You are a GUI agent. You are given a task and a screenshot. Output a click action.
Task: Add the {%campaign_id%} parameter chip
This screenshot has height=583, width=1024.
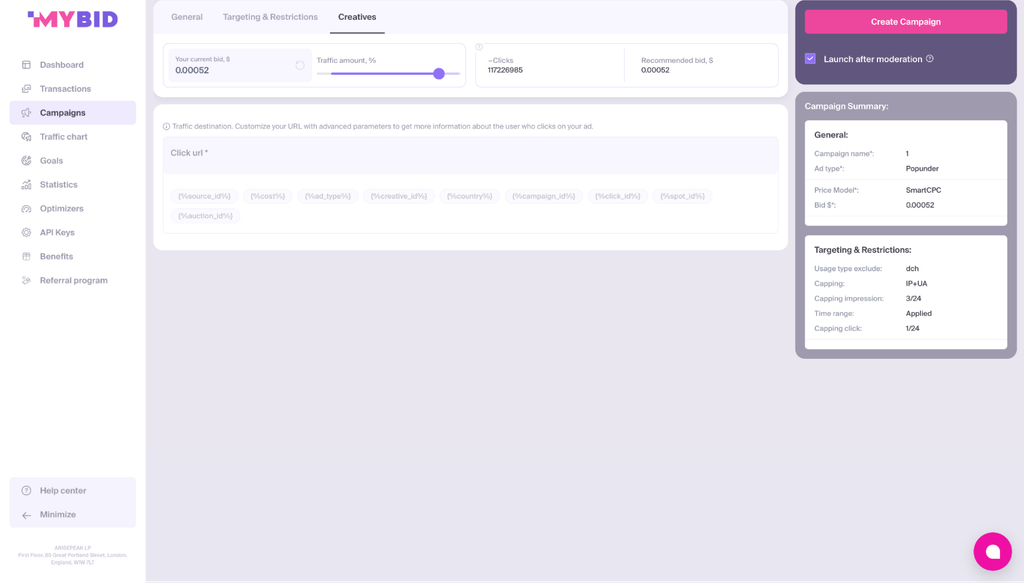pos(543,196)
